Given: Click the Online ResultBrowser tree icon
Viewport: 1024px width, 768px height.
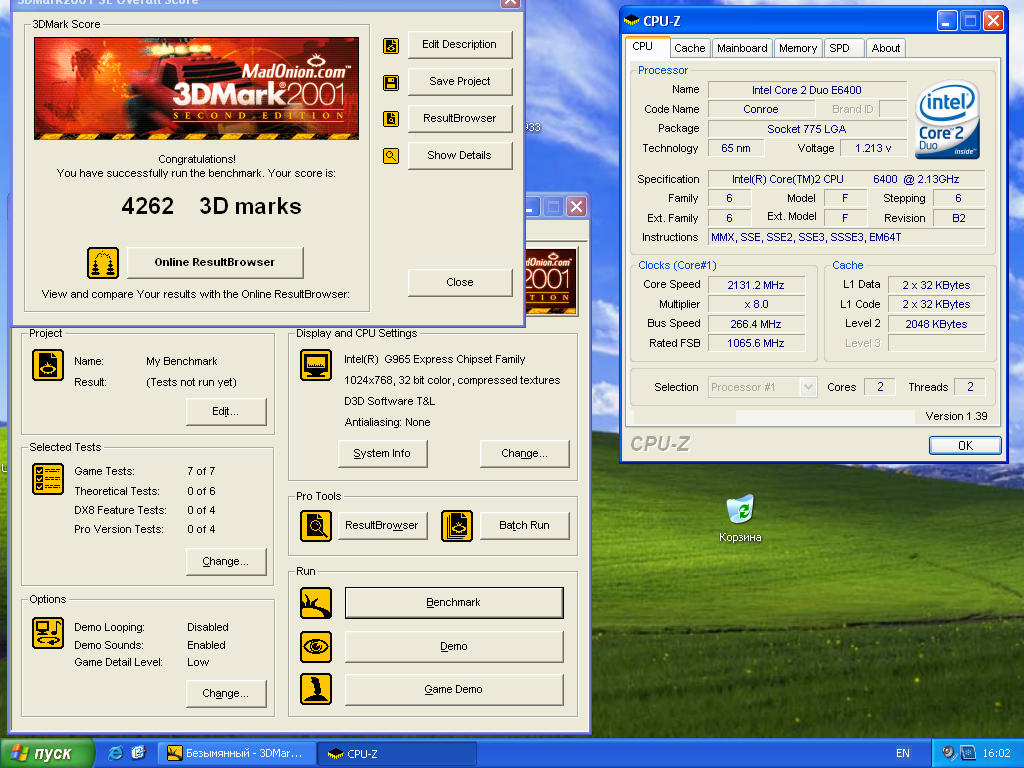Looking at the screenshot, I should 103,263.
